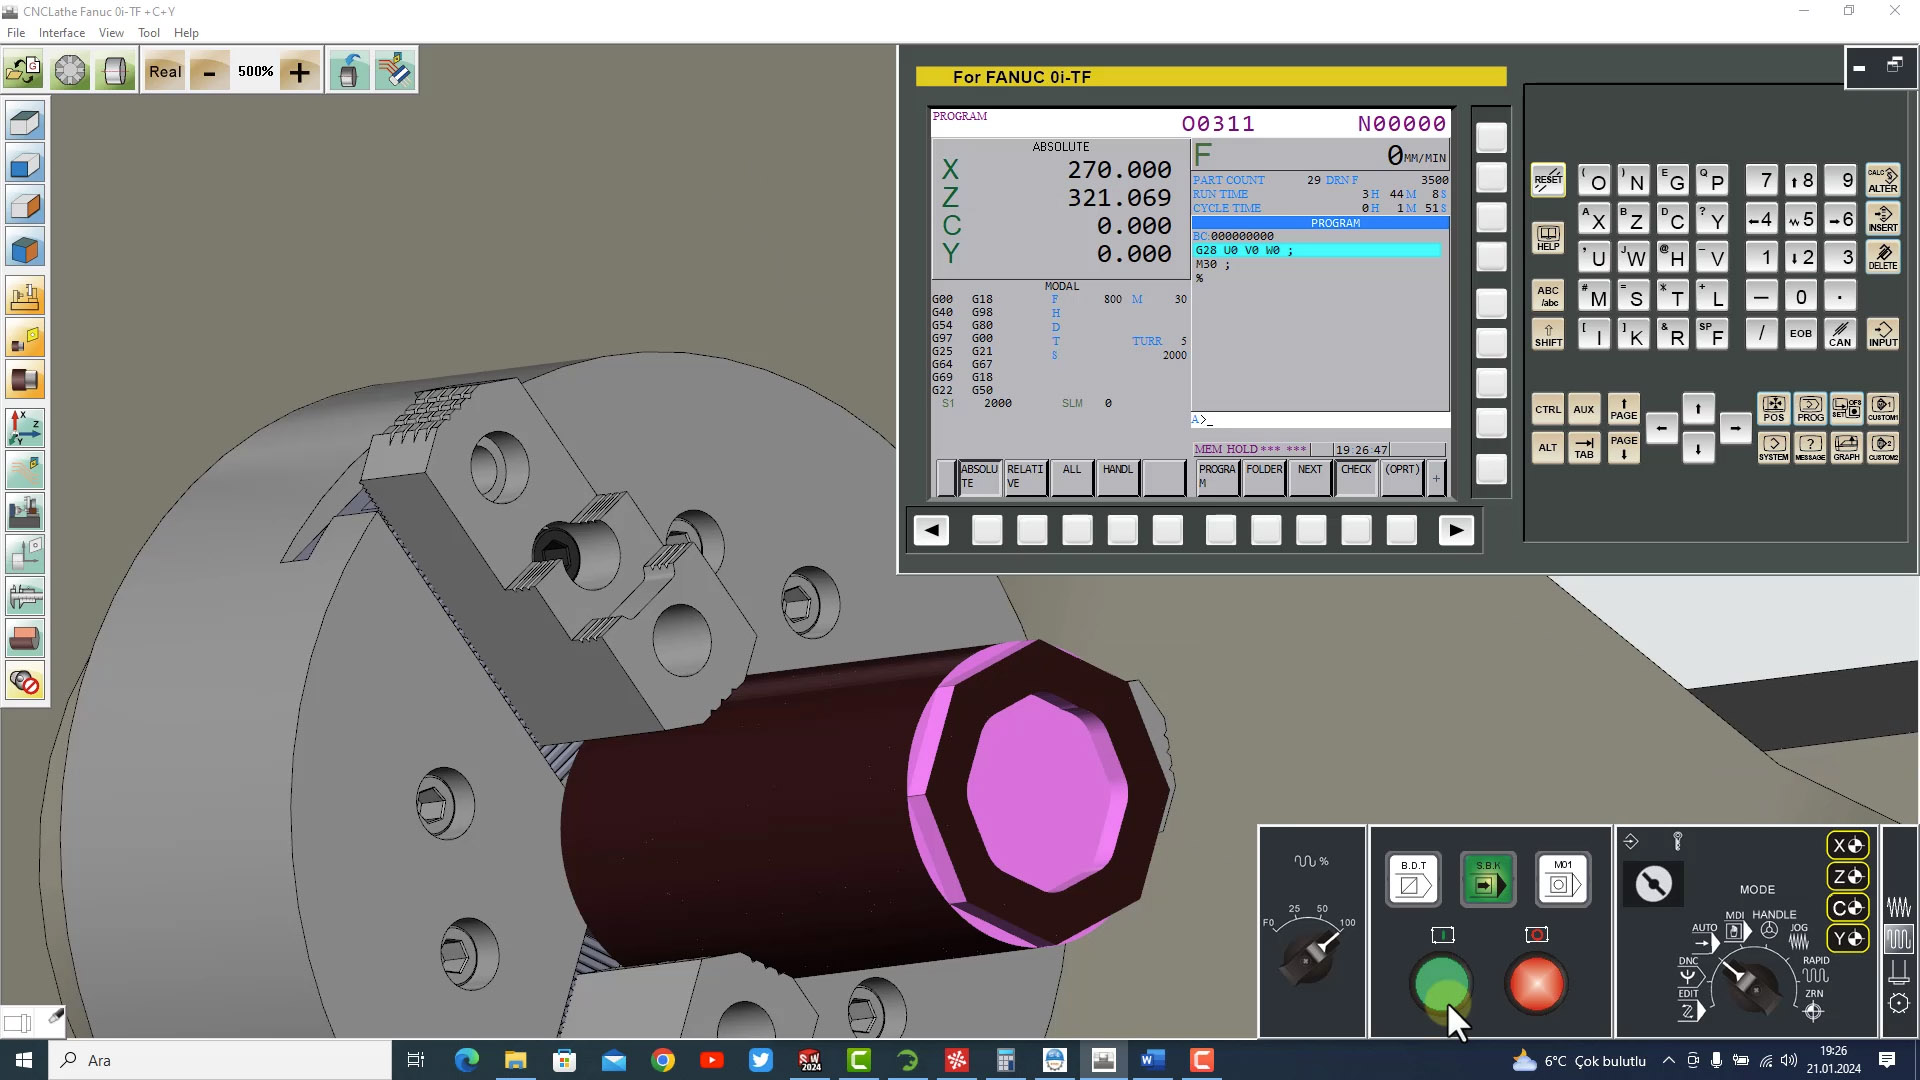Toggle the M01 optional stop button

[x=1563, y=879]
